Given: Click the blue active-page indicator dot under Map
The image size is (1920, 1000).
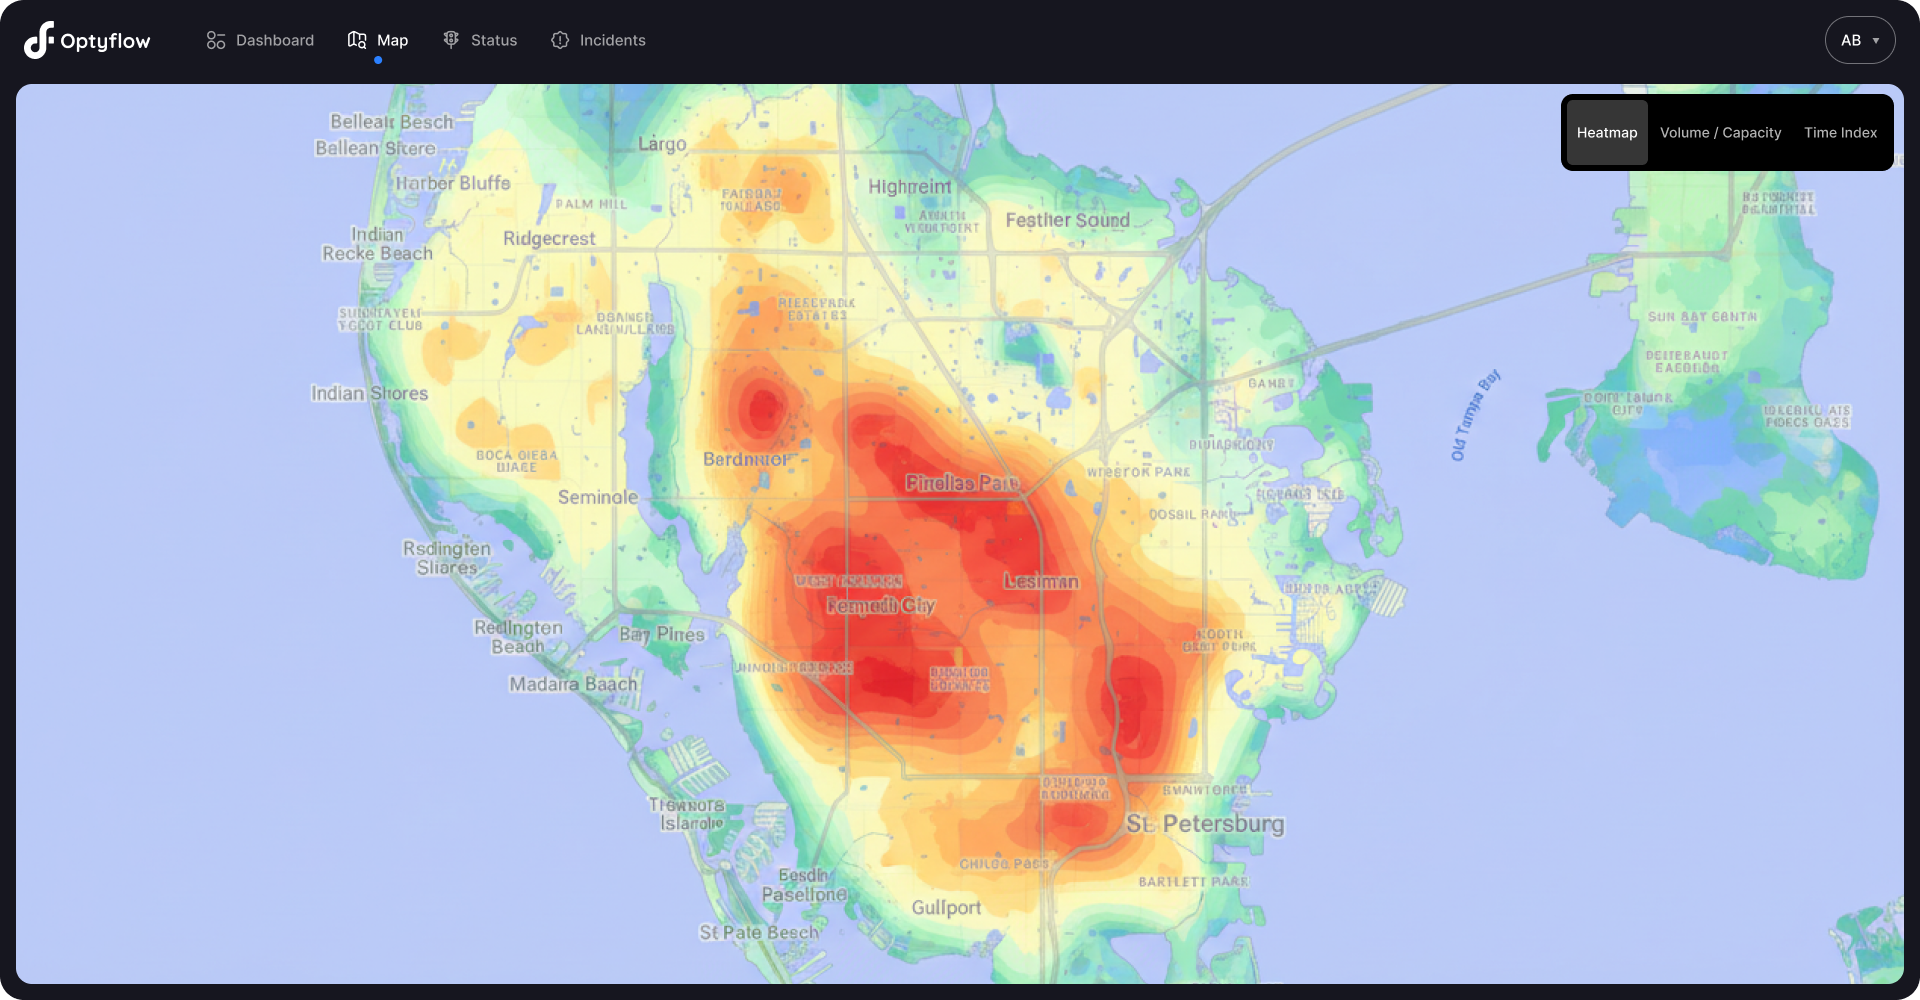Looking at the screenshot, I should [377, 61].
